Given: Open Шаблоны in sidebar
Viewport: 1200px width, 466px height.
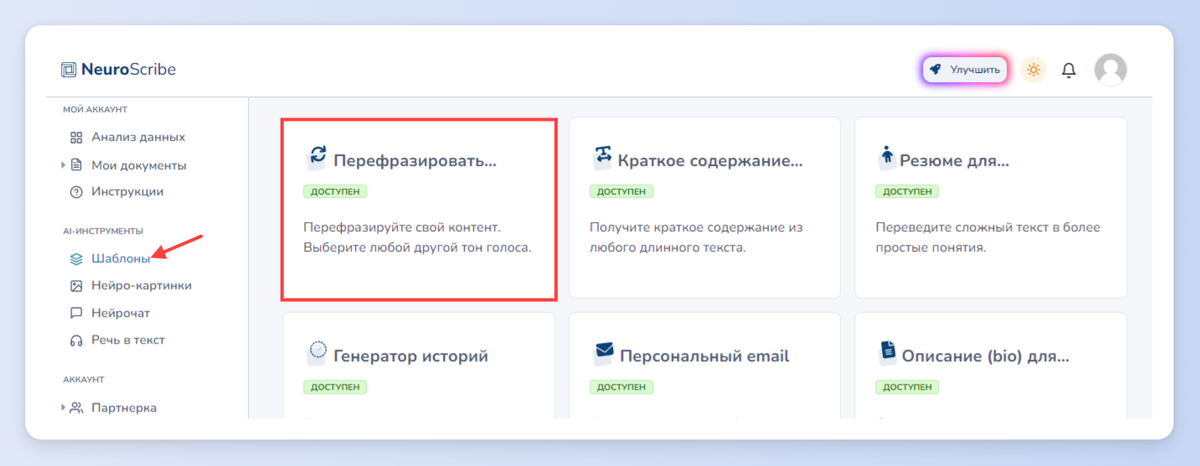Looking at the screenshot, I should (x=121, y=258).
